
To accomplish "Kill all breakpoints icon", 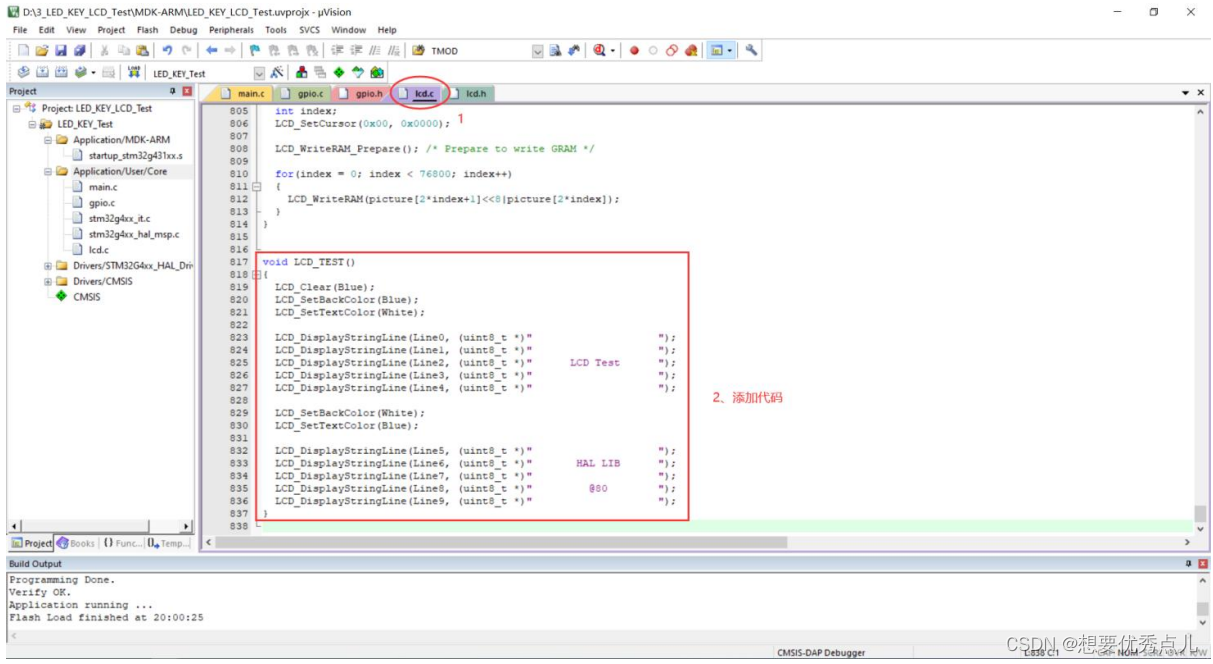I will click(691, 50).
